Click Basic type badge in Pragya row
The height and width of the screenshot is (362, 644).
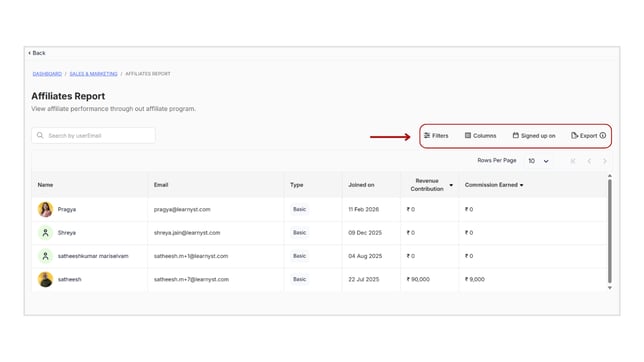pyautogui.click(x=299, y=209)
